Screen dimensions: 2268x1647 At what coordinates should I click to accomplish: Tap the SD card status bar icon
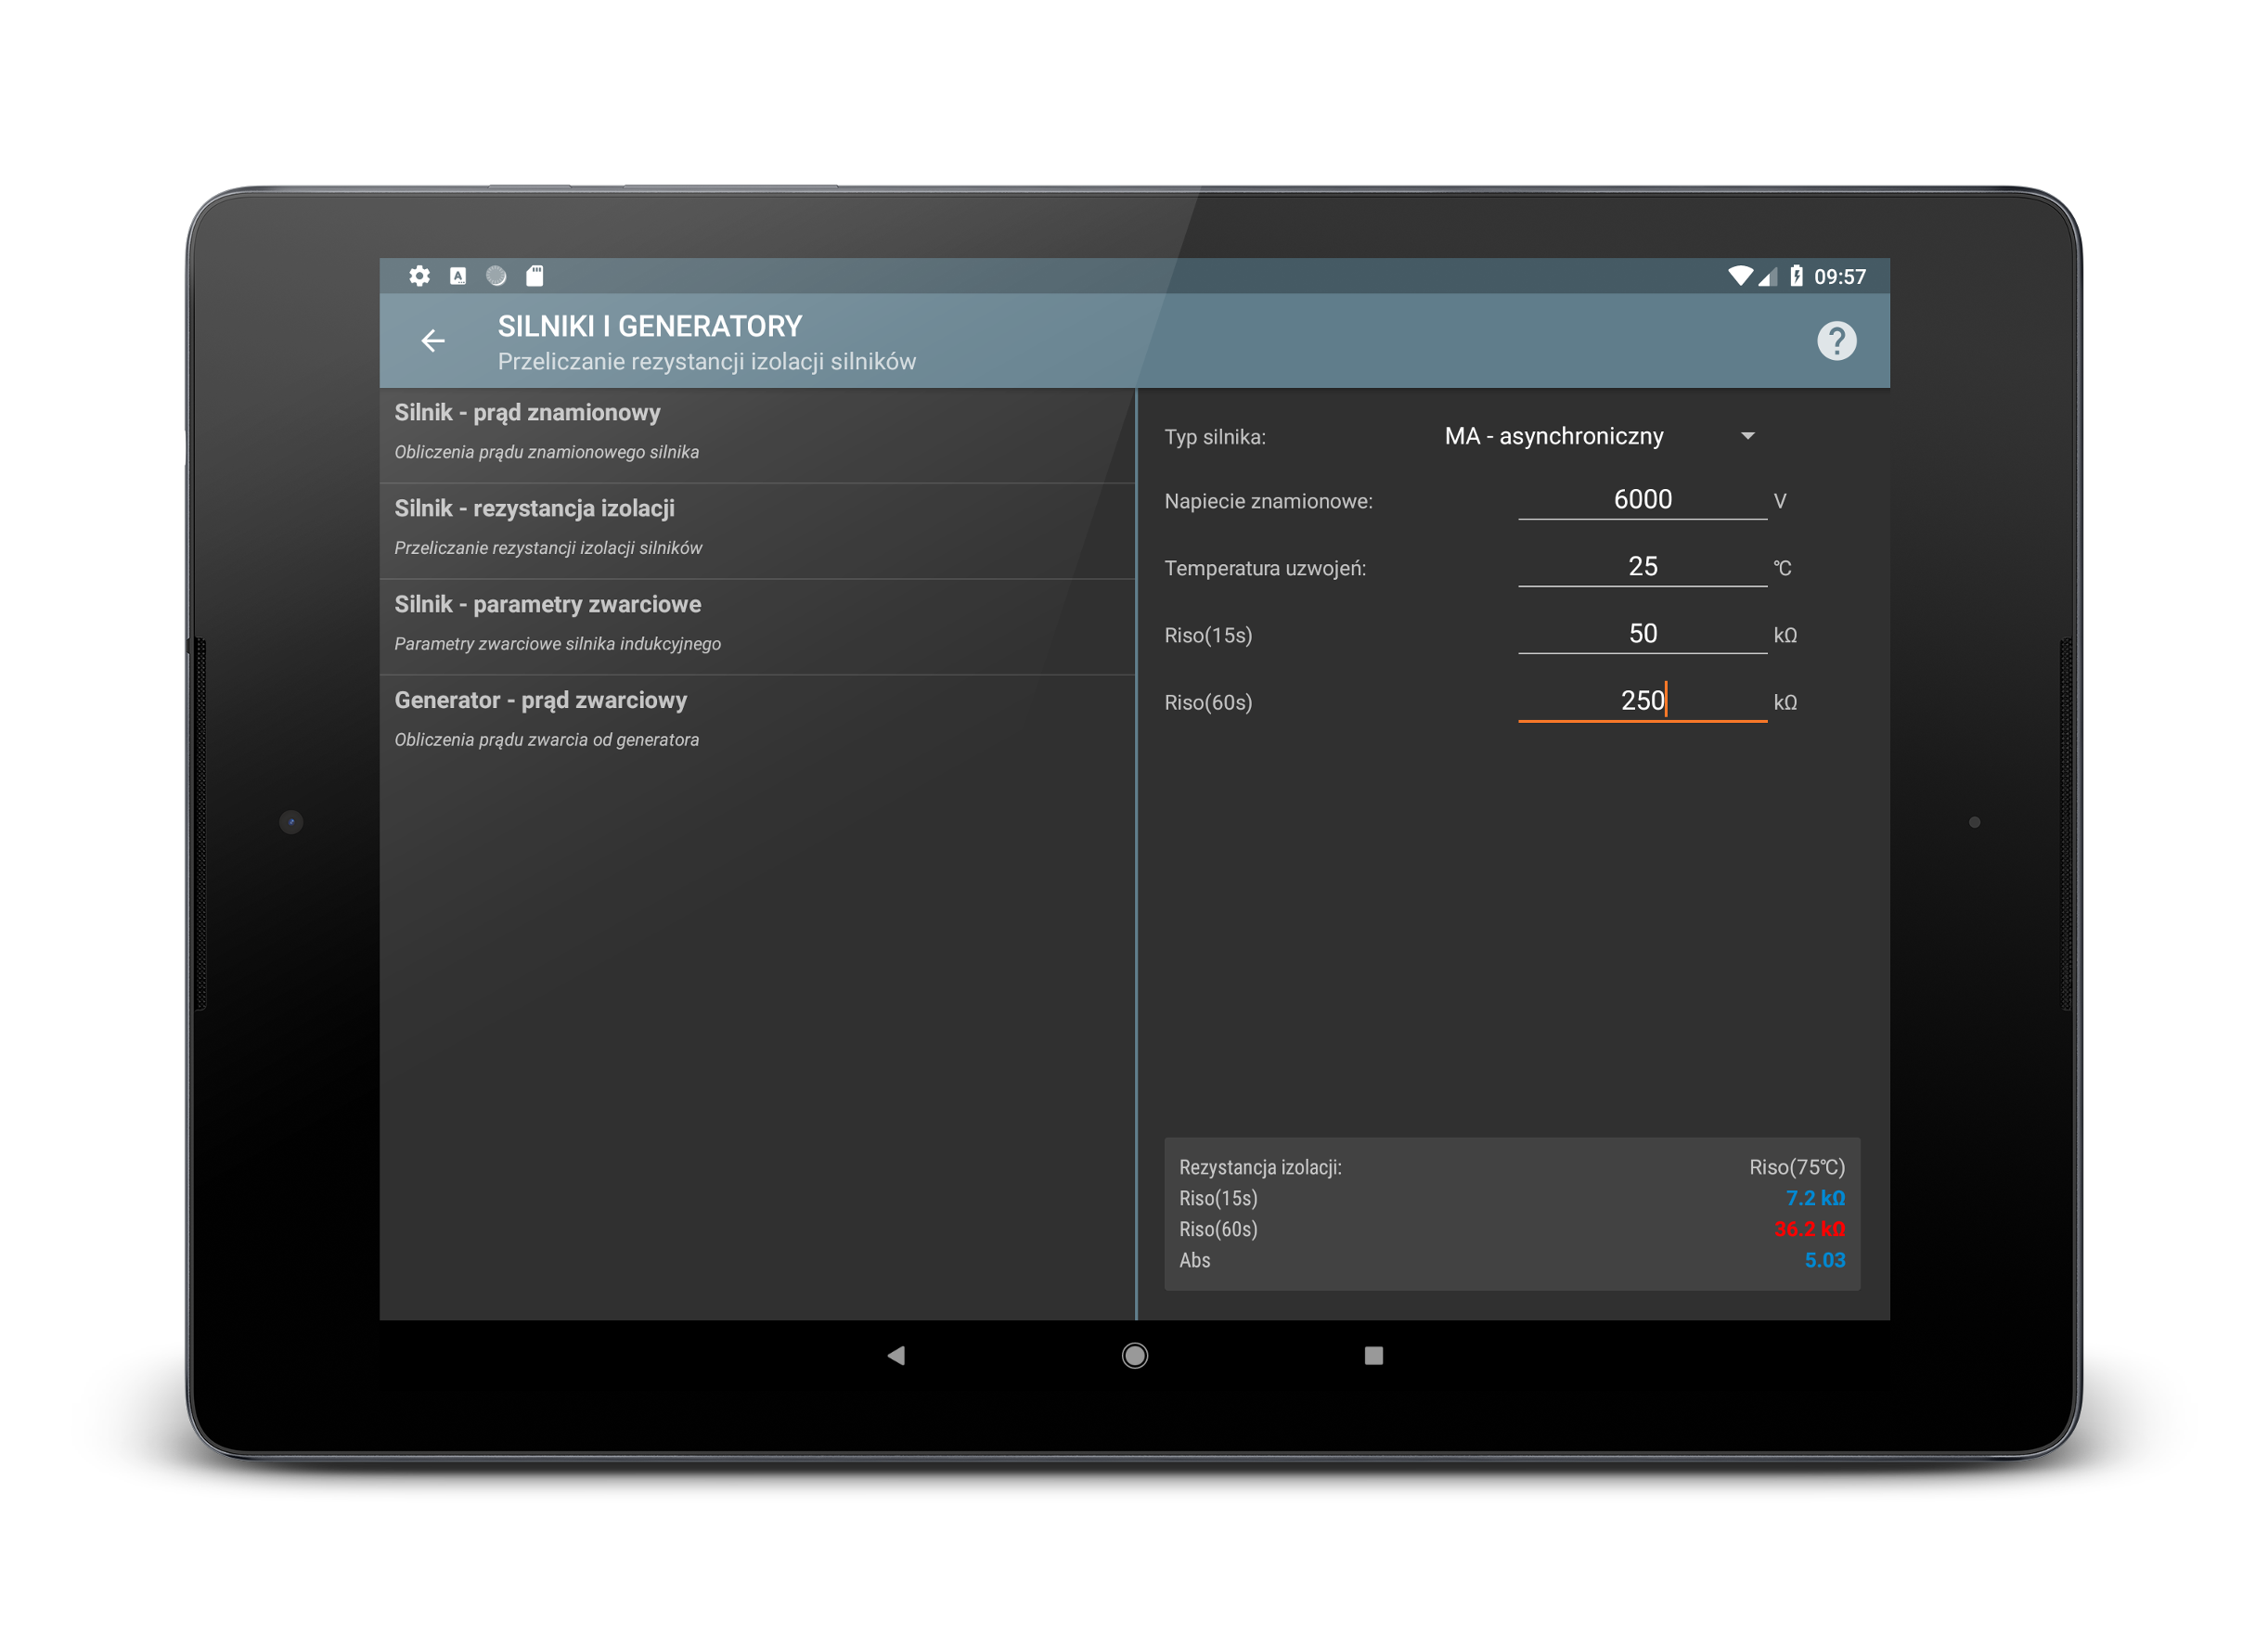coord(535,276)
